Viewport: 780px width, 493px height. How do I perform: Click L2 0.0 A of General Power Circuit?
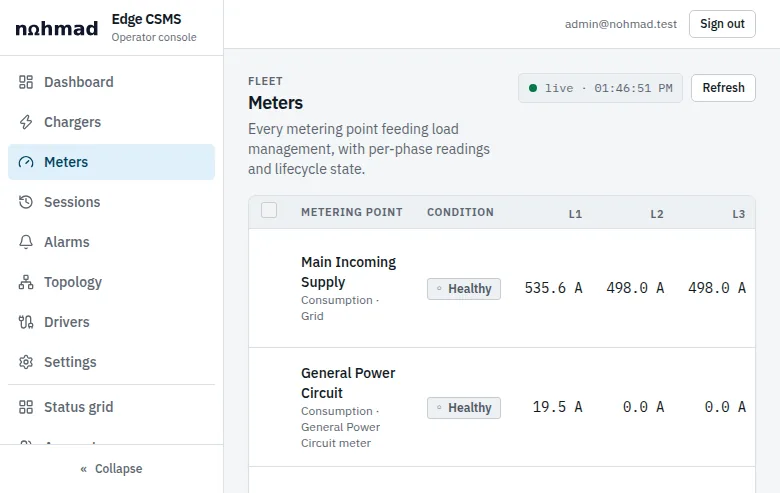coord(643,407)
